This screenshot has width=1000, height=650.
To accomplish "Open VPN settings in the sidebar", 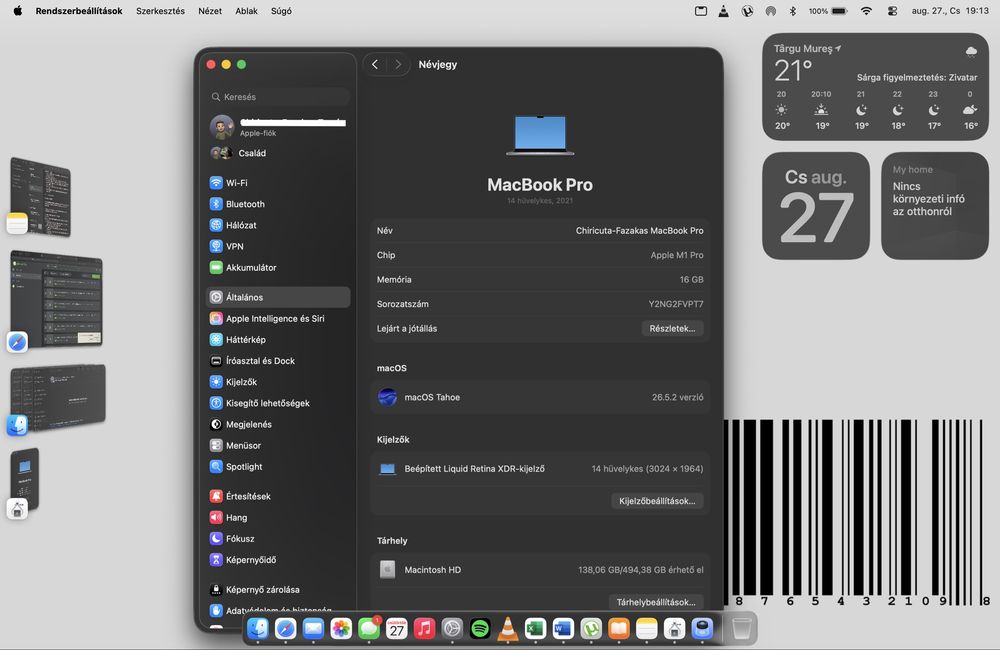I will [278, 246].
